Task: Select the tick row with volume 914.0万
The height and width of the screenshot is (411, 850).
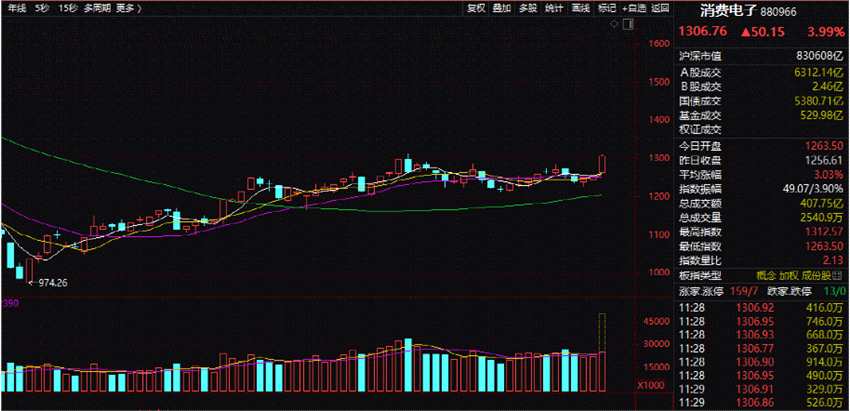Action: point(762,362)
